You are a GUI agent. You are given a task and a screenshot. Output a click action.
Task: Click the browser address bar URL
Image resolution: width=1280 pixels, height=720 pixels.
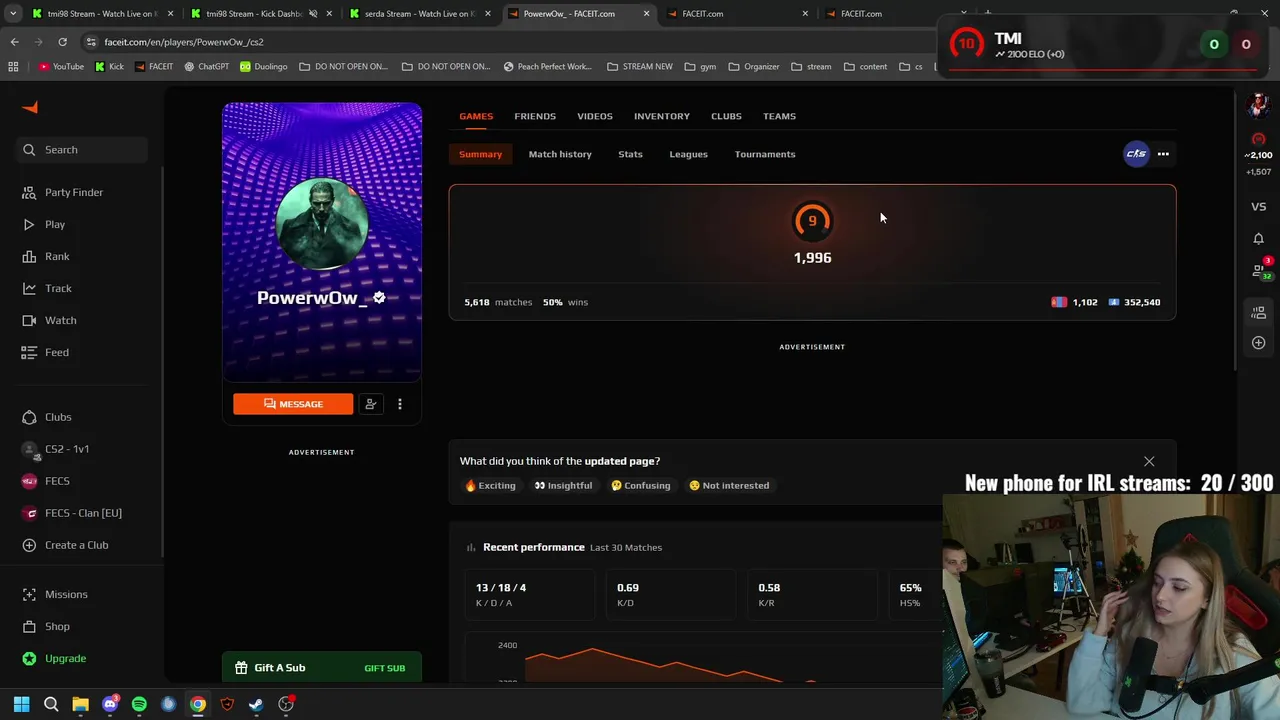[184, 42]
